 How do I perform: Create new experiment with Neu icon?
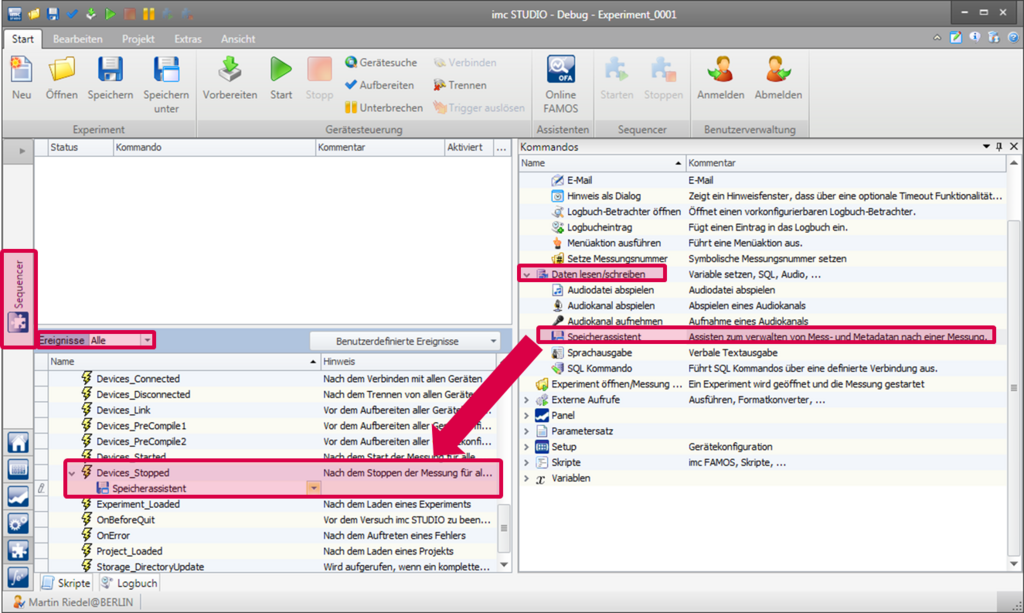[21, 70]
